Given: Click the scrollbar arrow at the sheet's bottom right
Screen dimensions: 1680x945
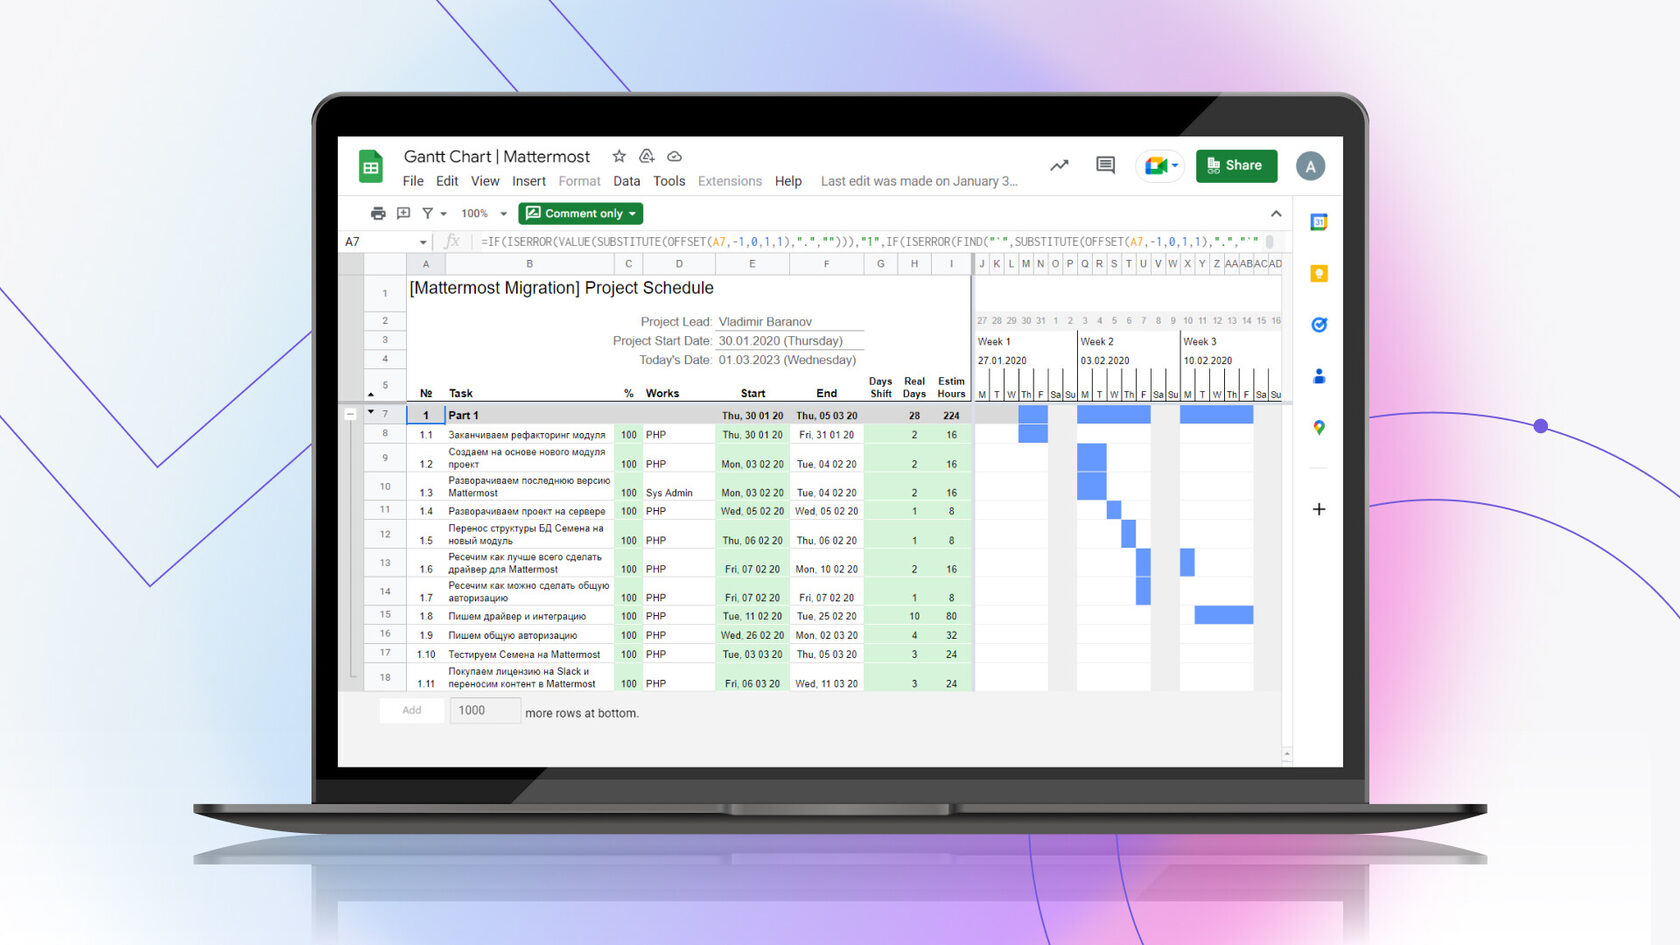Looking at the screenshot, I should [x=1287, y=755].
